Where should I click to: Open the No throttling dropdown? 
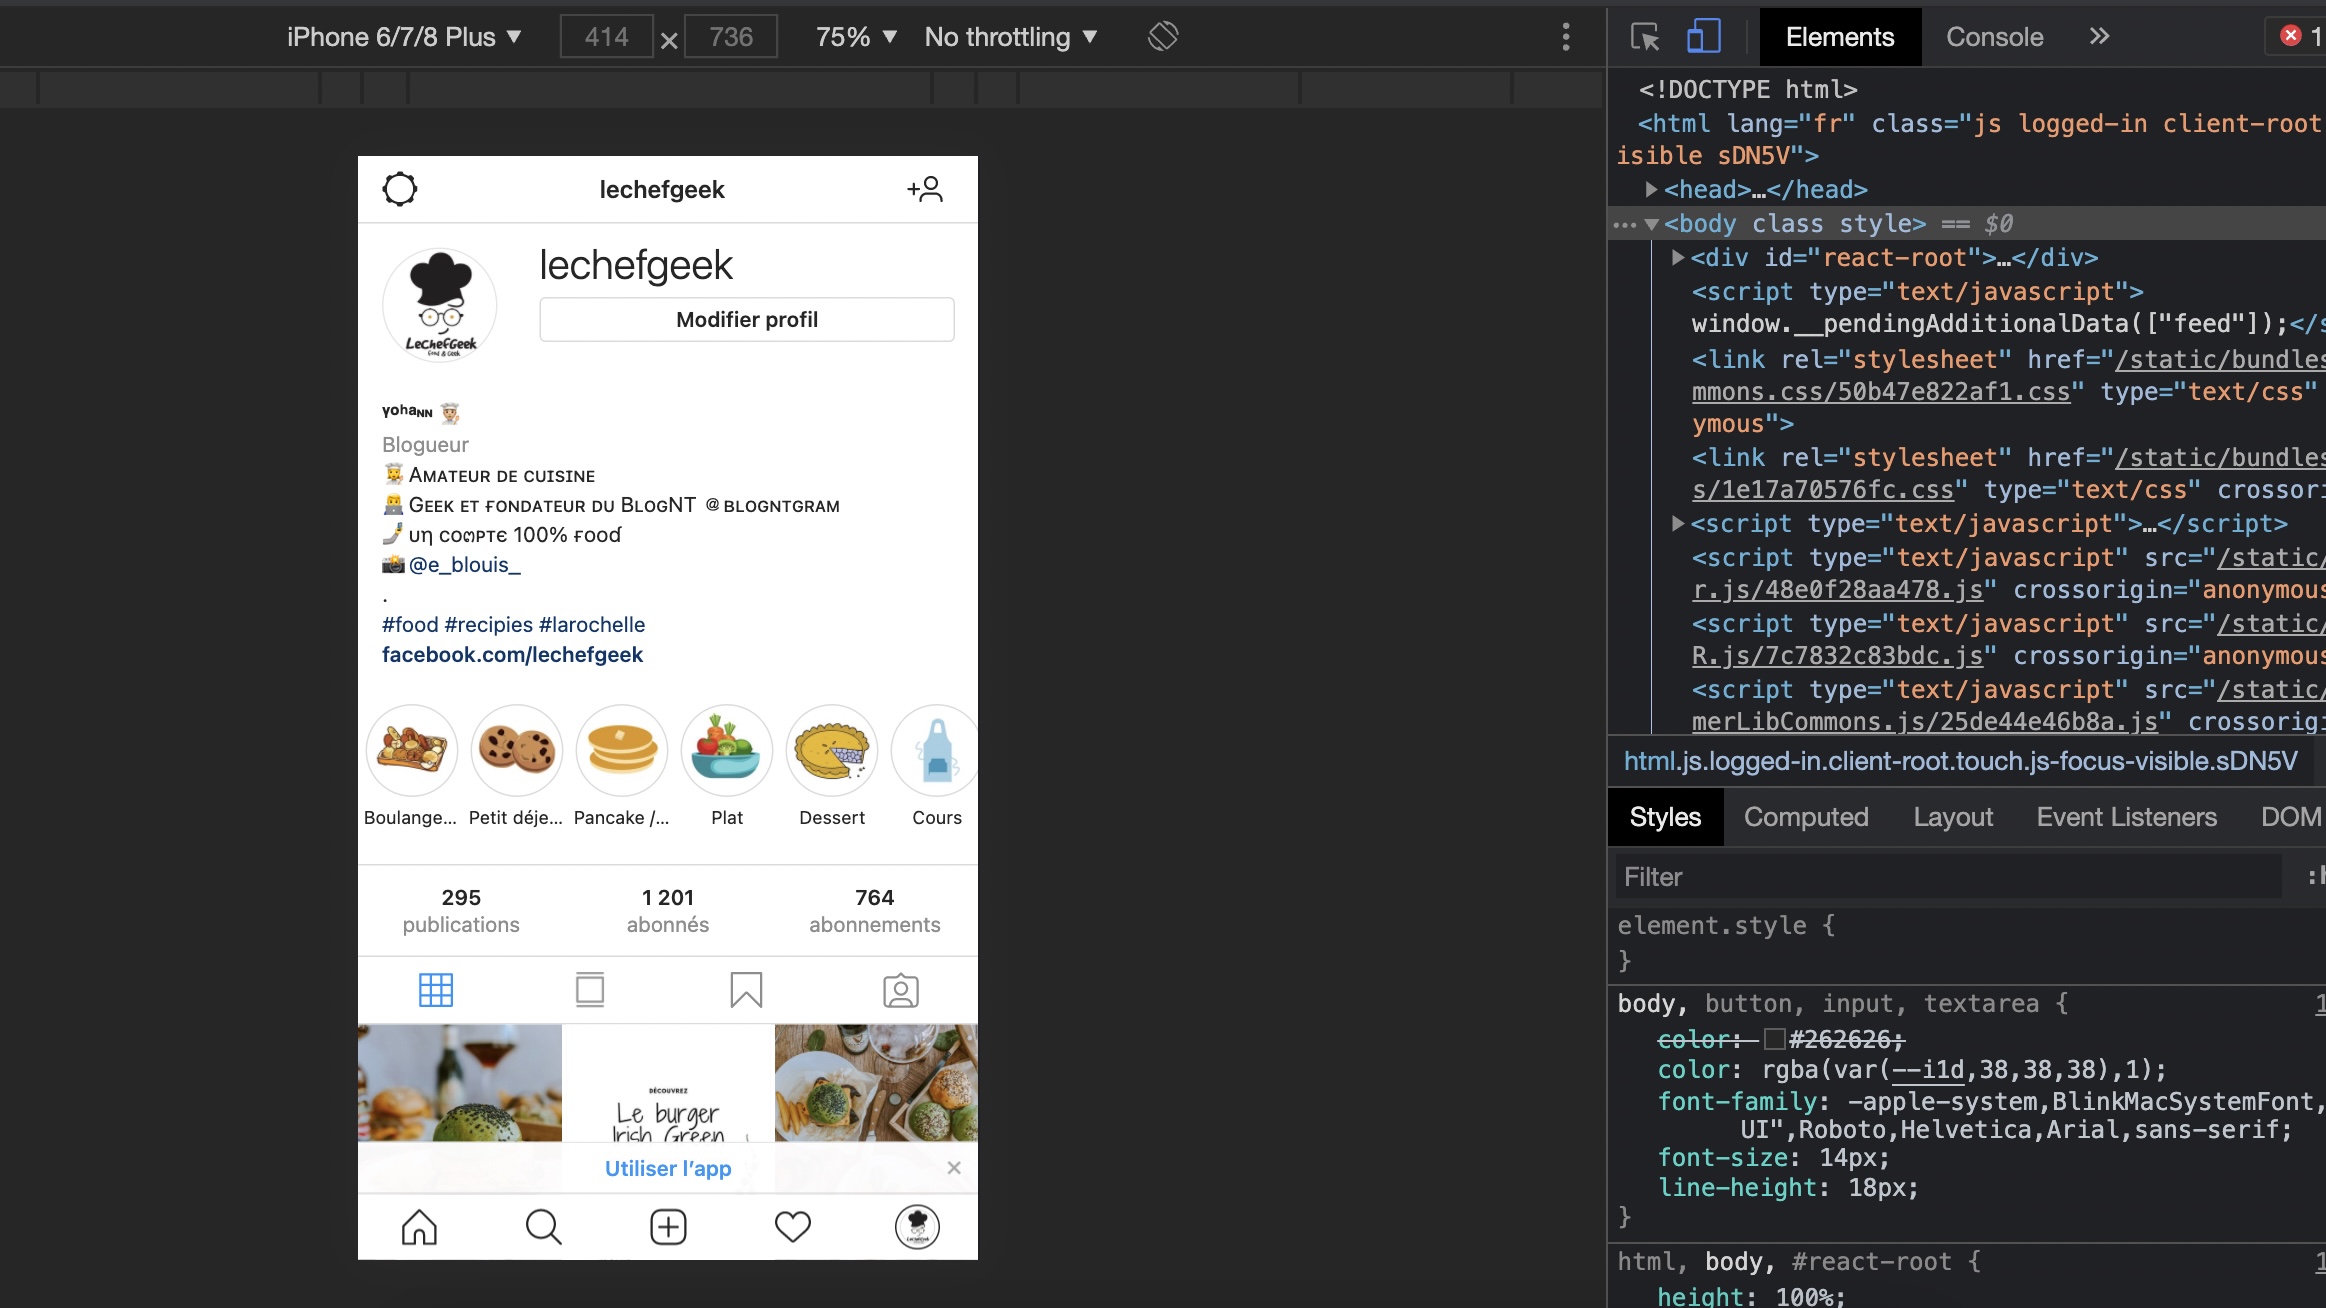pyautogui.click(x=1011, y=37)
